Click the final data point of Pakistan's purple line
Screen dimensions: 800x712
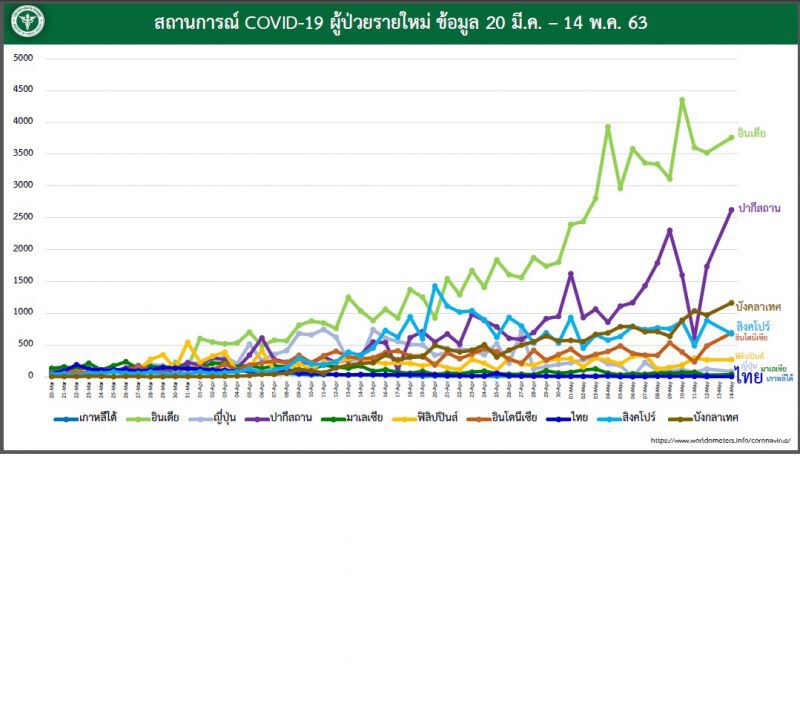pyautogui.click(x=731, y=210)
